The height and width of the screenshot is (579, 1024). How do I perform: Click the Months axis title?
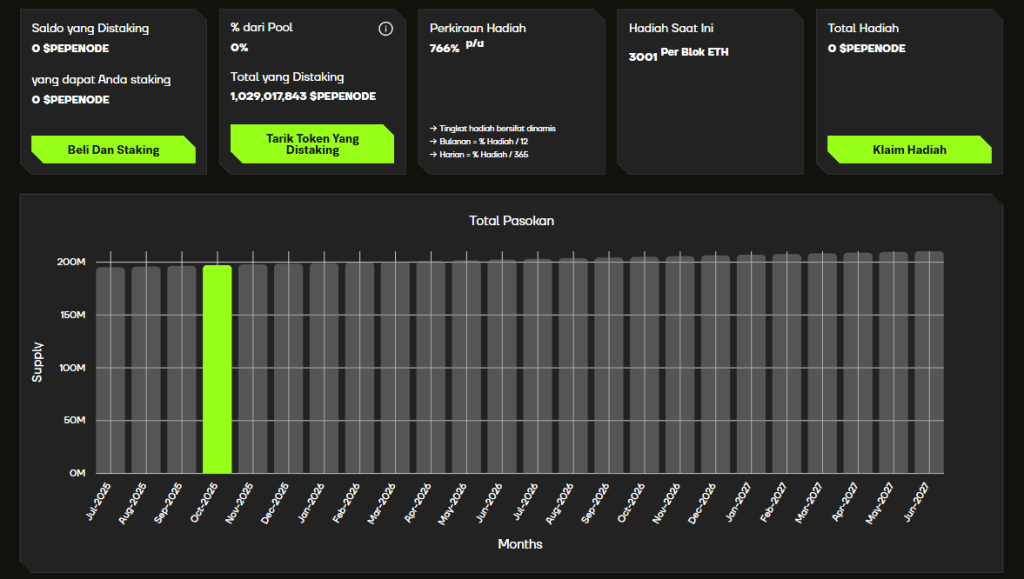[x=520, y=544]
